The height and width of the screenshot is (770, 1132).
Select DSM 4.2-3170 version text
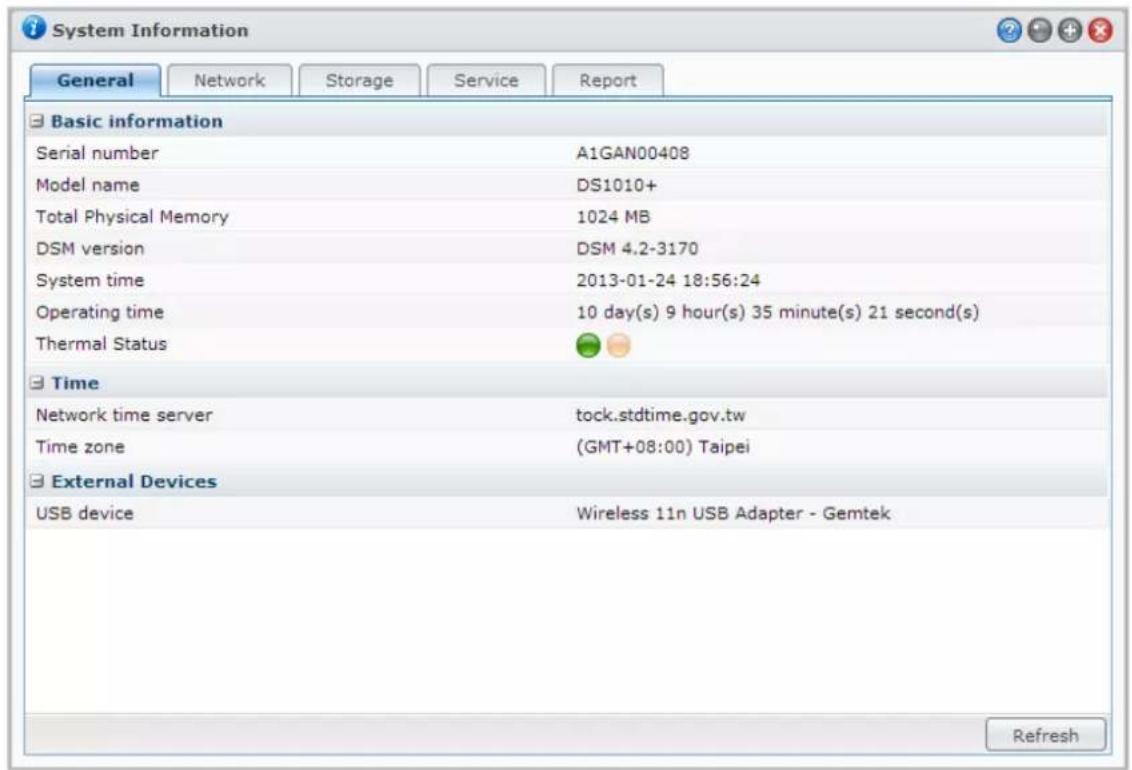coord(637,248)
